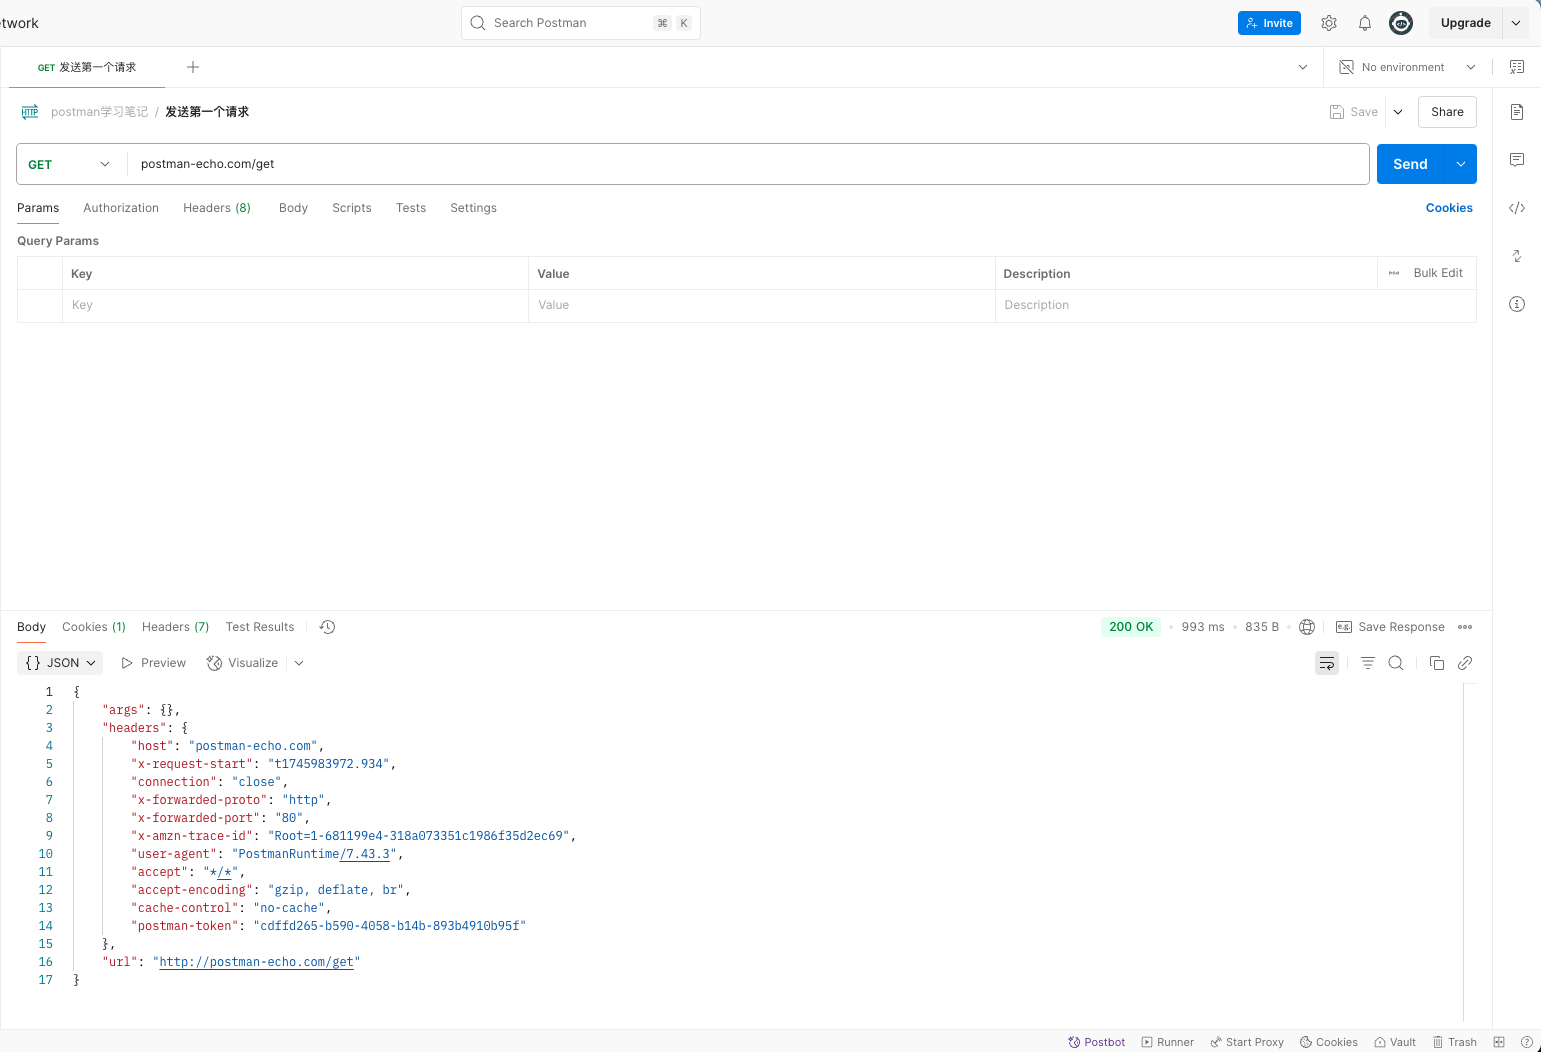Screen dimensions: 1541x1052
Task: Click Bulk Edit in query params
Action: (1437, 273)
